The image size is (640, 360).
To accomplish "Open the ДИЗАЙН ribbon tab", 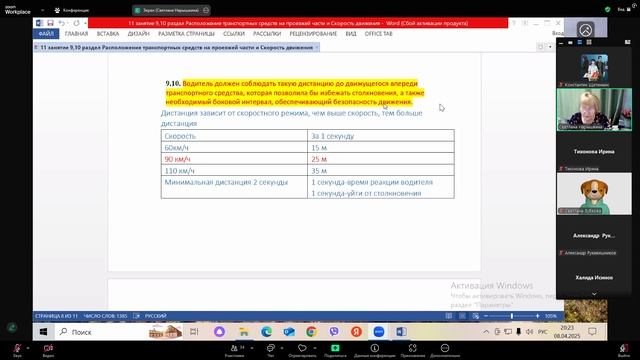I will coord(138,34).
